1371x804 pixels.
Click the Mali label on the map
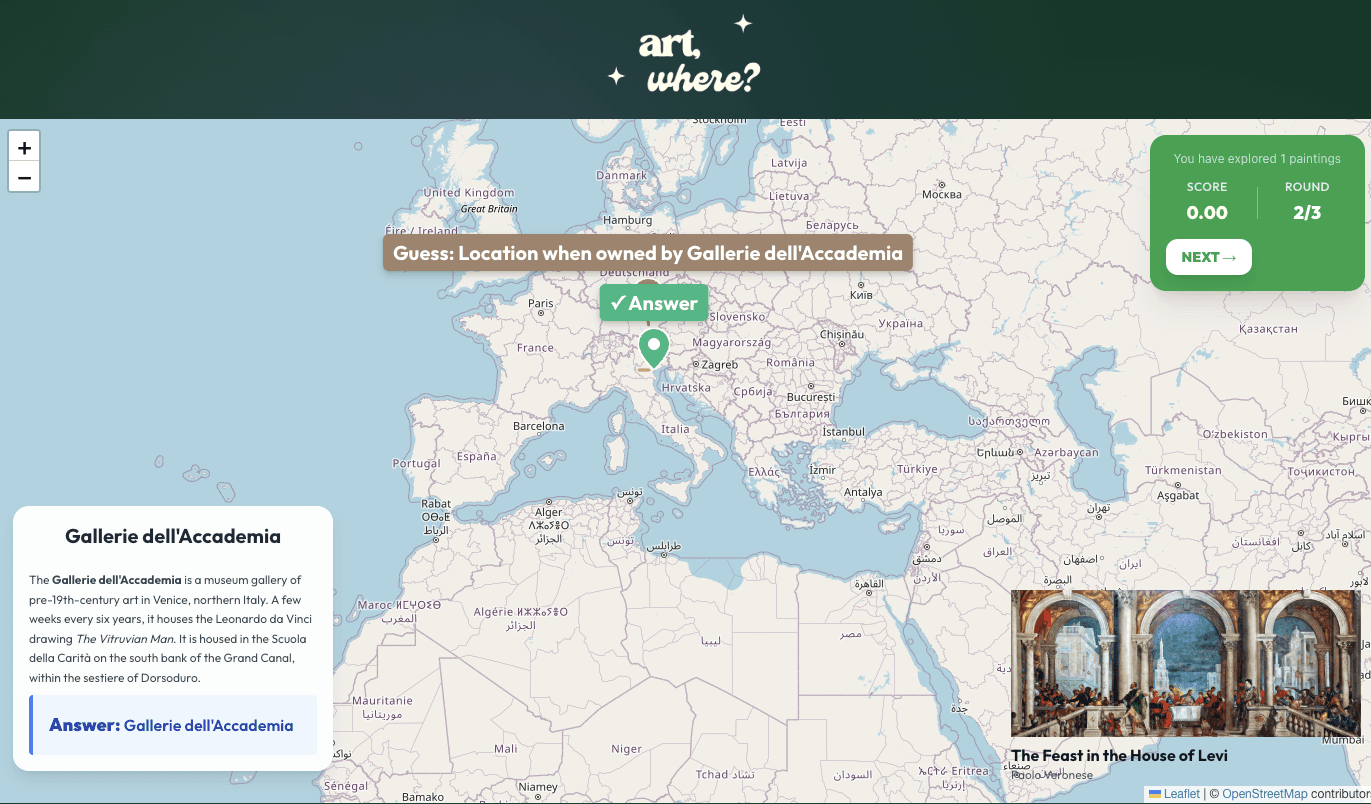click(506, 748)
